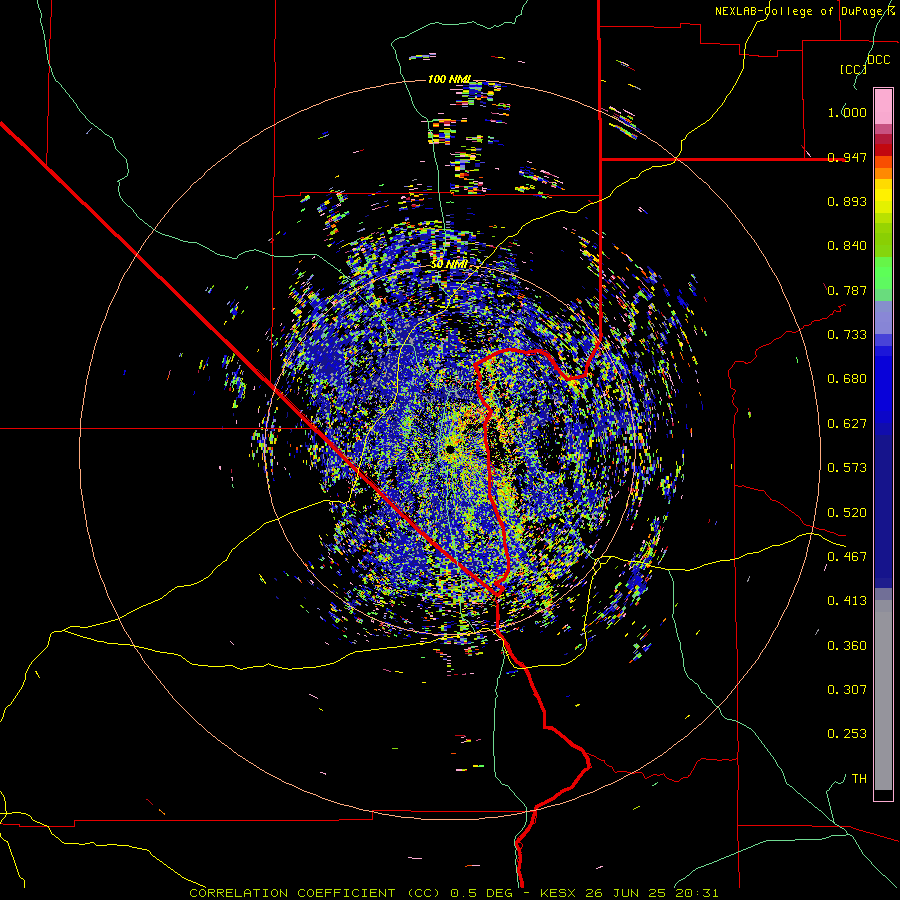Select the 0.893 legend value
Image resolution: width=900 pixels, height=900 pixels.
[x=847, y=201]
